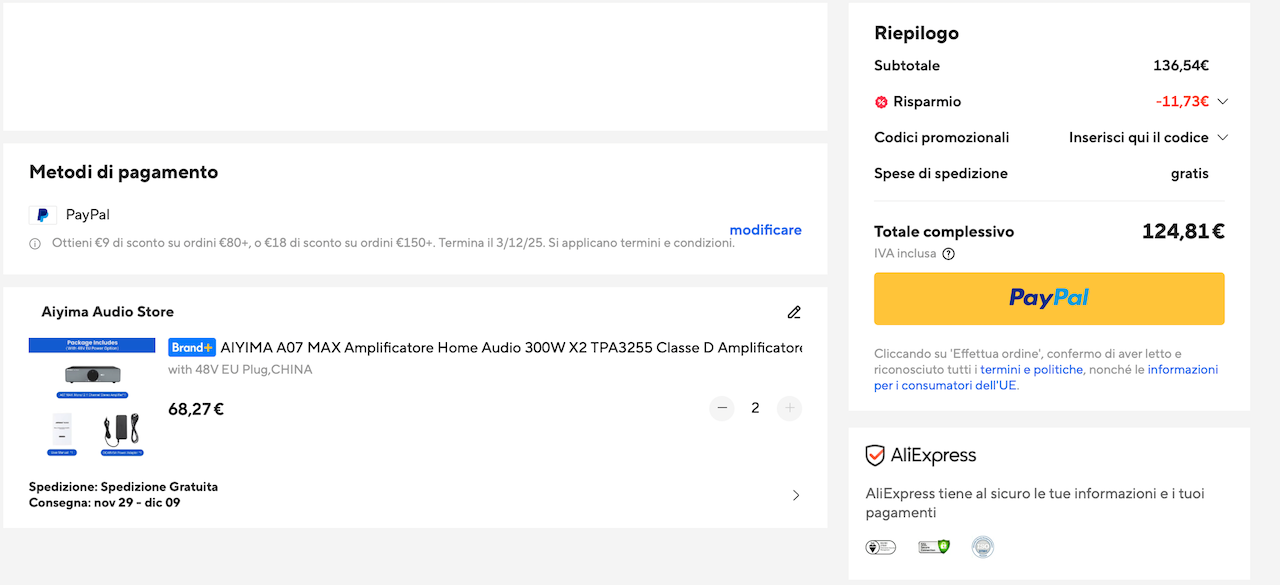
Task: Open the EU consumer information link
Action: [x=1182, y=370]
